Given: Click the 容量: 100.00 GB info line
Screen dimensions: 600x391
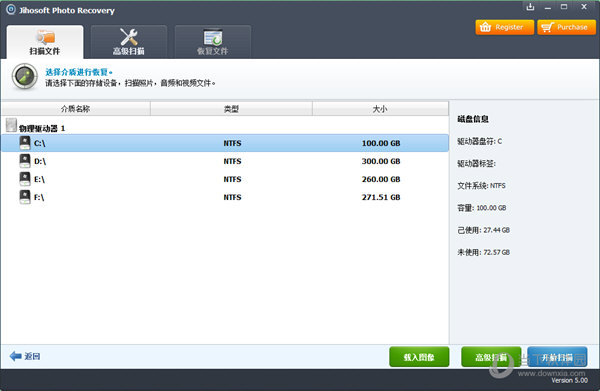Looking at the screenshot, I should click(x=482, y=208).
